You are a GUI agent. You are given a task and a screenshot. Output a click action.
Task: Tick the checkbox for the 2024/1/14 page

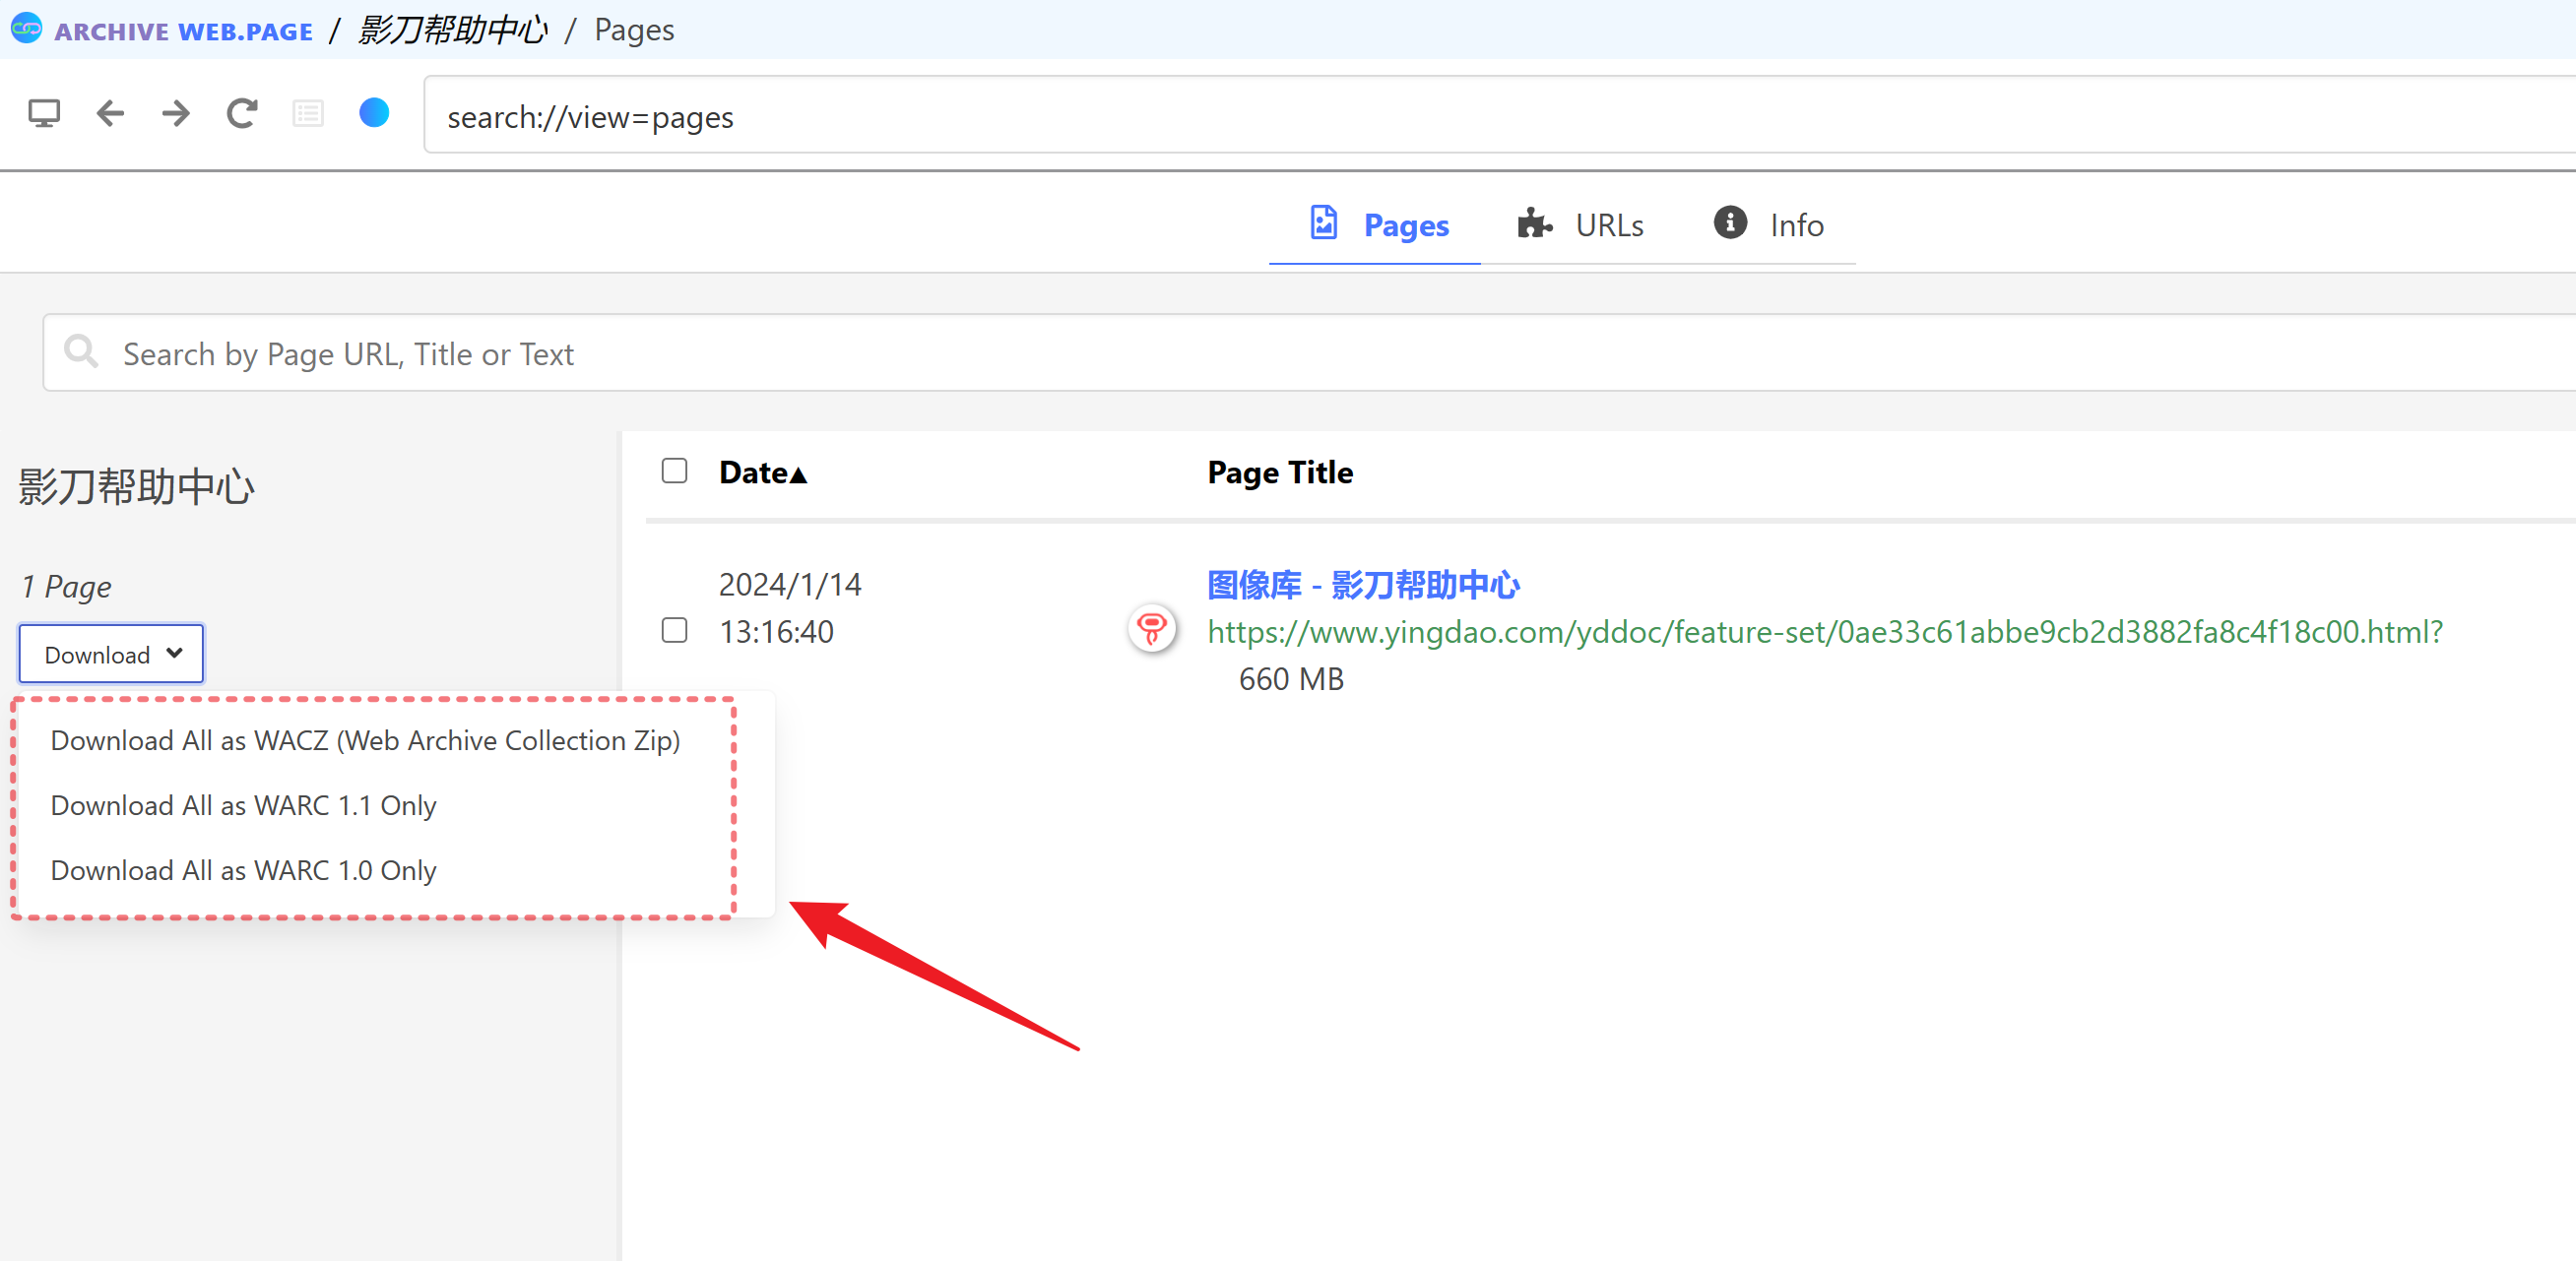pyautogui.click(x=675, y=630)
